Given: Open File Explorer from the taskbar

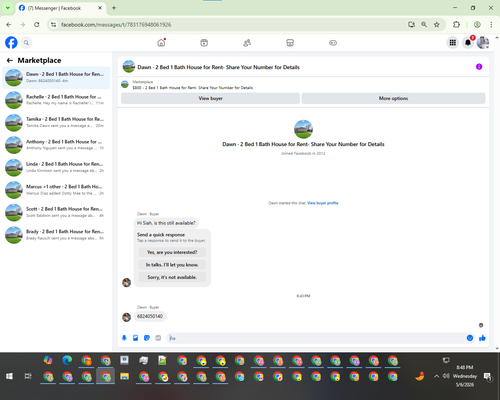Looking at the screenshot, I should pos(125,376).
